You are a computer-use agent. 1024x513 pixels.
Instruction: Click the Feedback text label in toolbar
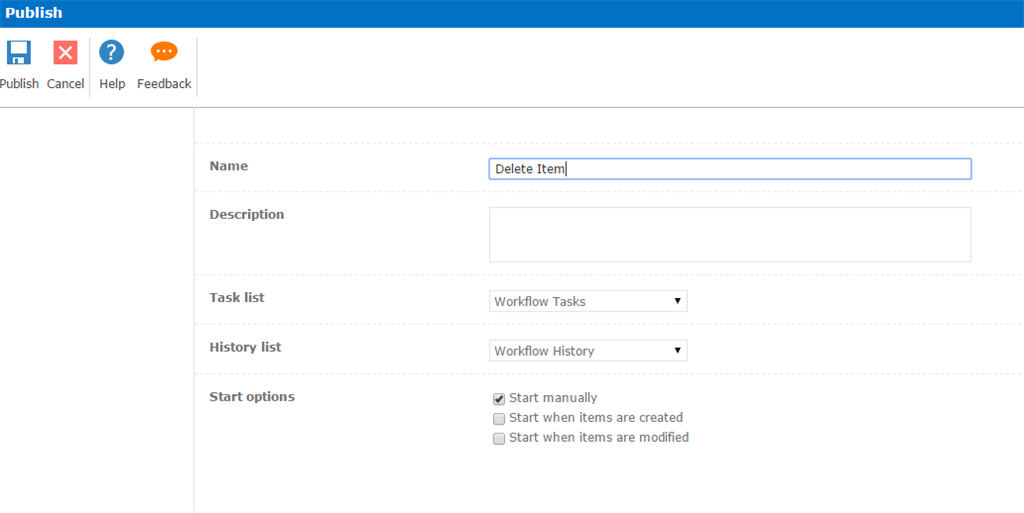164,84
